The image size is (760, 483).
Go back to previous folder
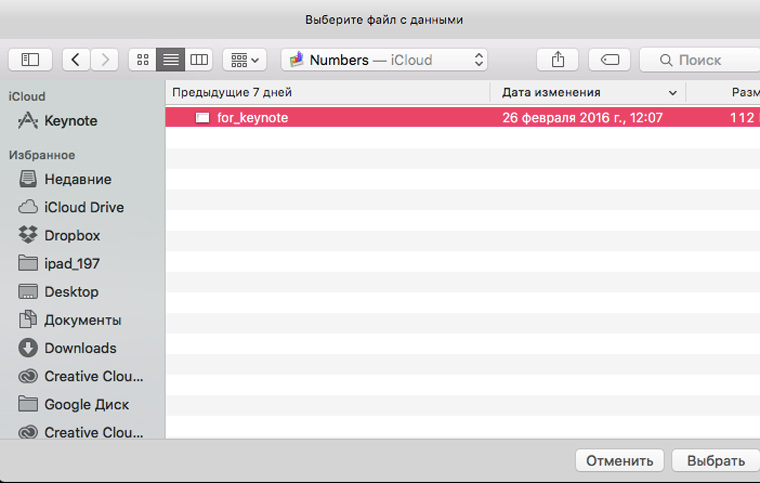click(76, 60)
